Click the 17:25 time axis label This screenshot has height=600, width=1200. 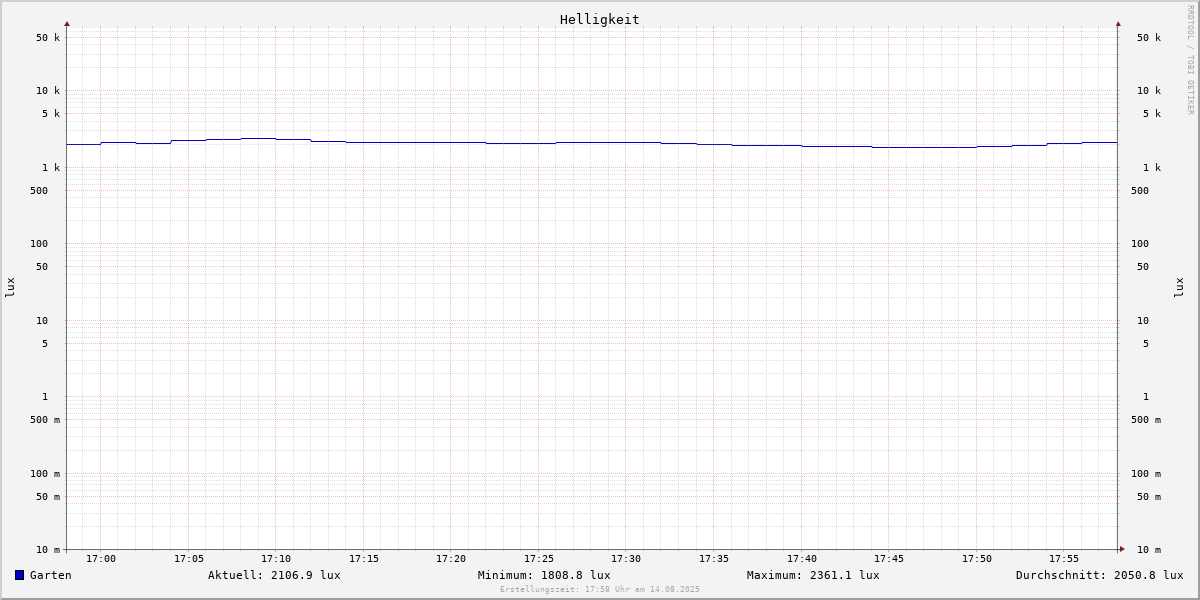pyautogui.click(x=539, y=559)
